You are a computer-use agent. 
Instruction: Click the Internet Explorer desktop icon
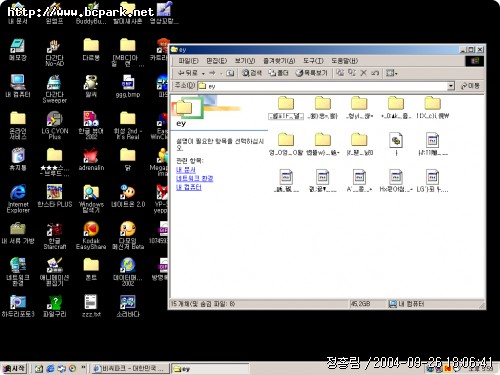point(18,198)
